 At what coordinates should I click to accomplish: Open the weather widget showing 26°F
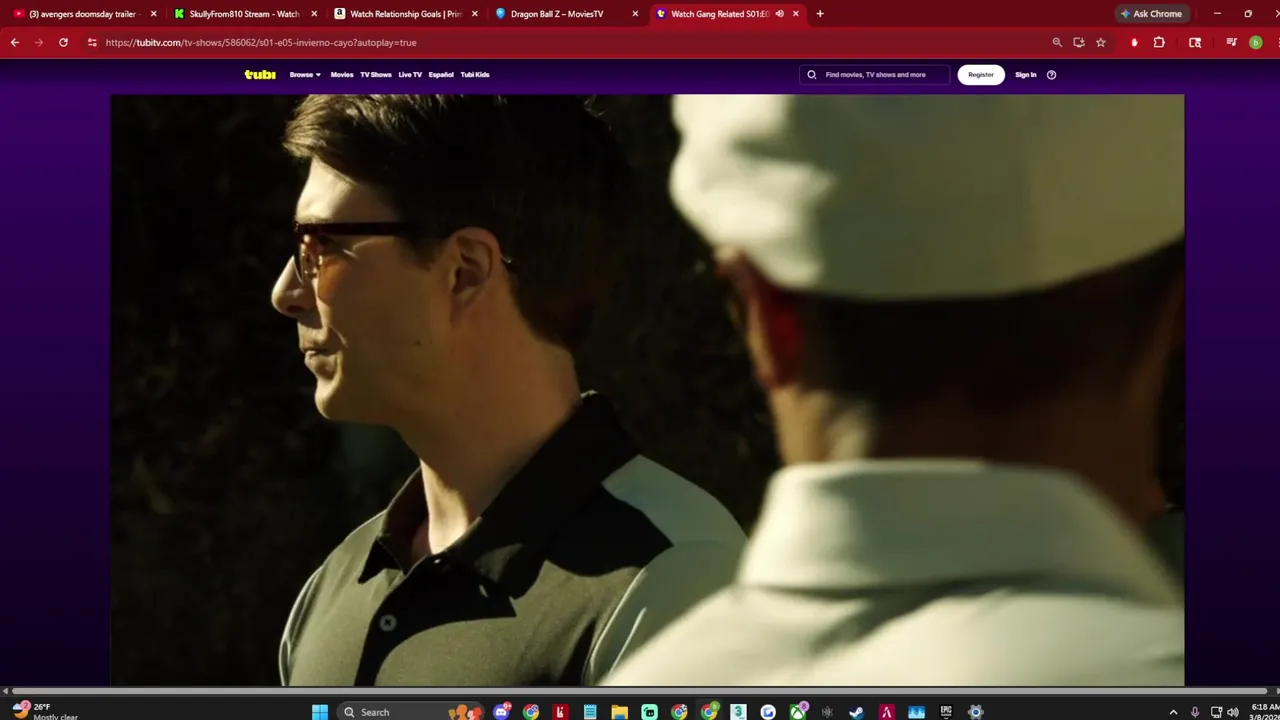[45, 711]
